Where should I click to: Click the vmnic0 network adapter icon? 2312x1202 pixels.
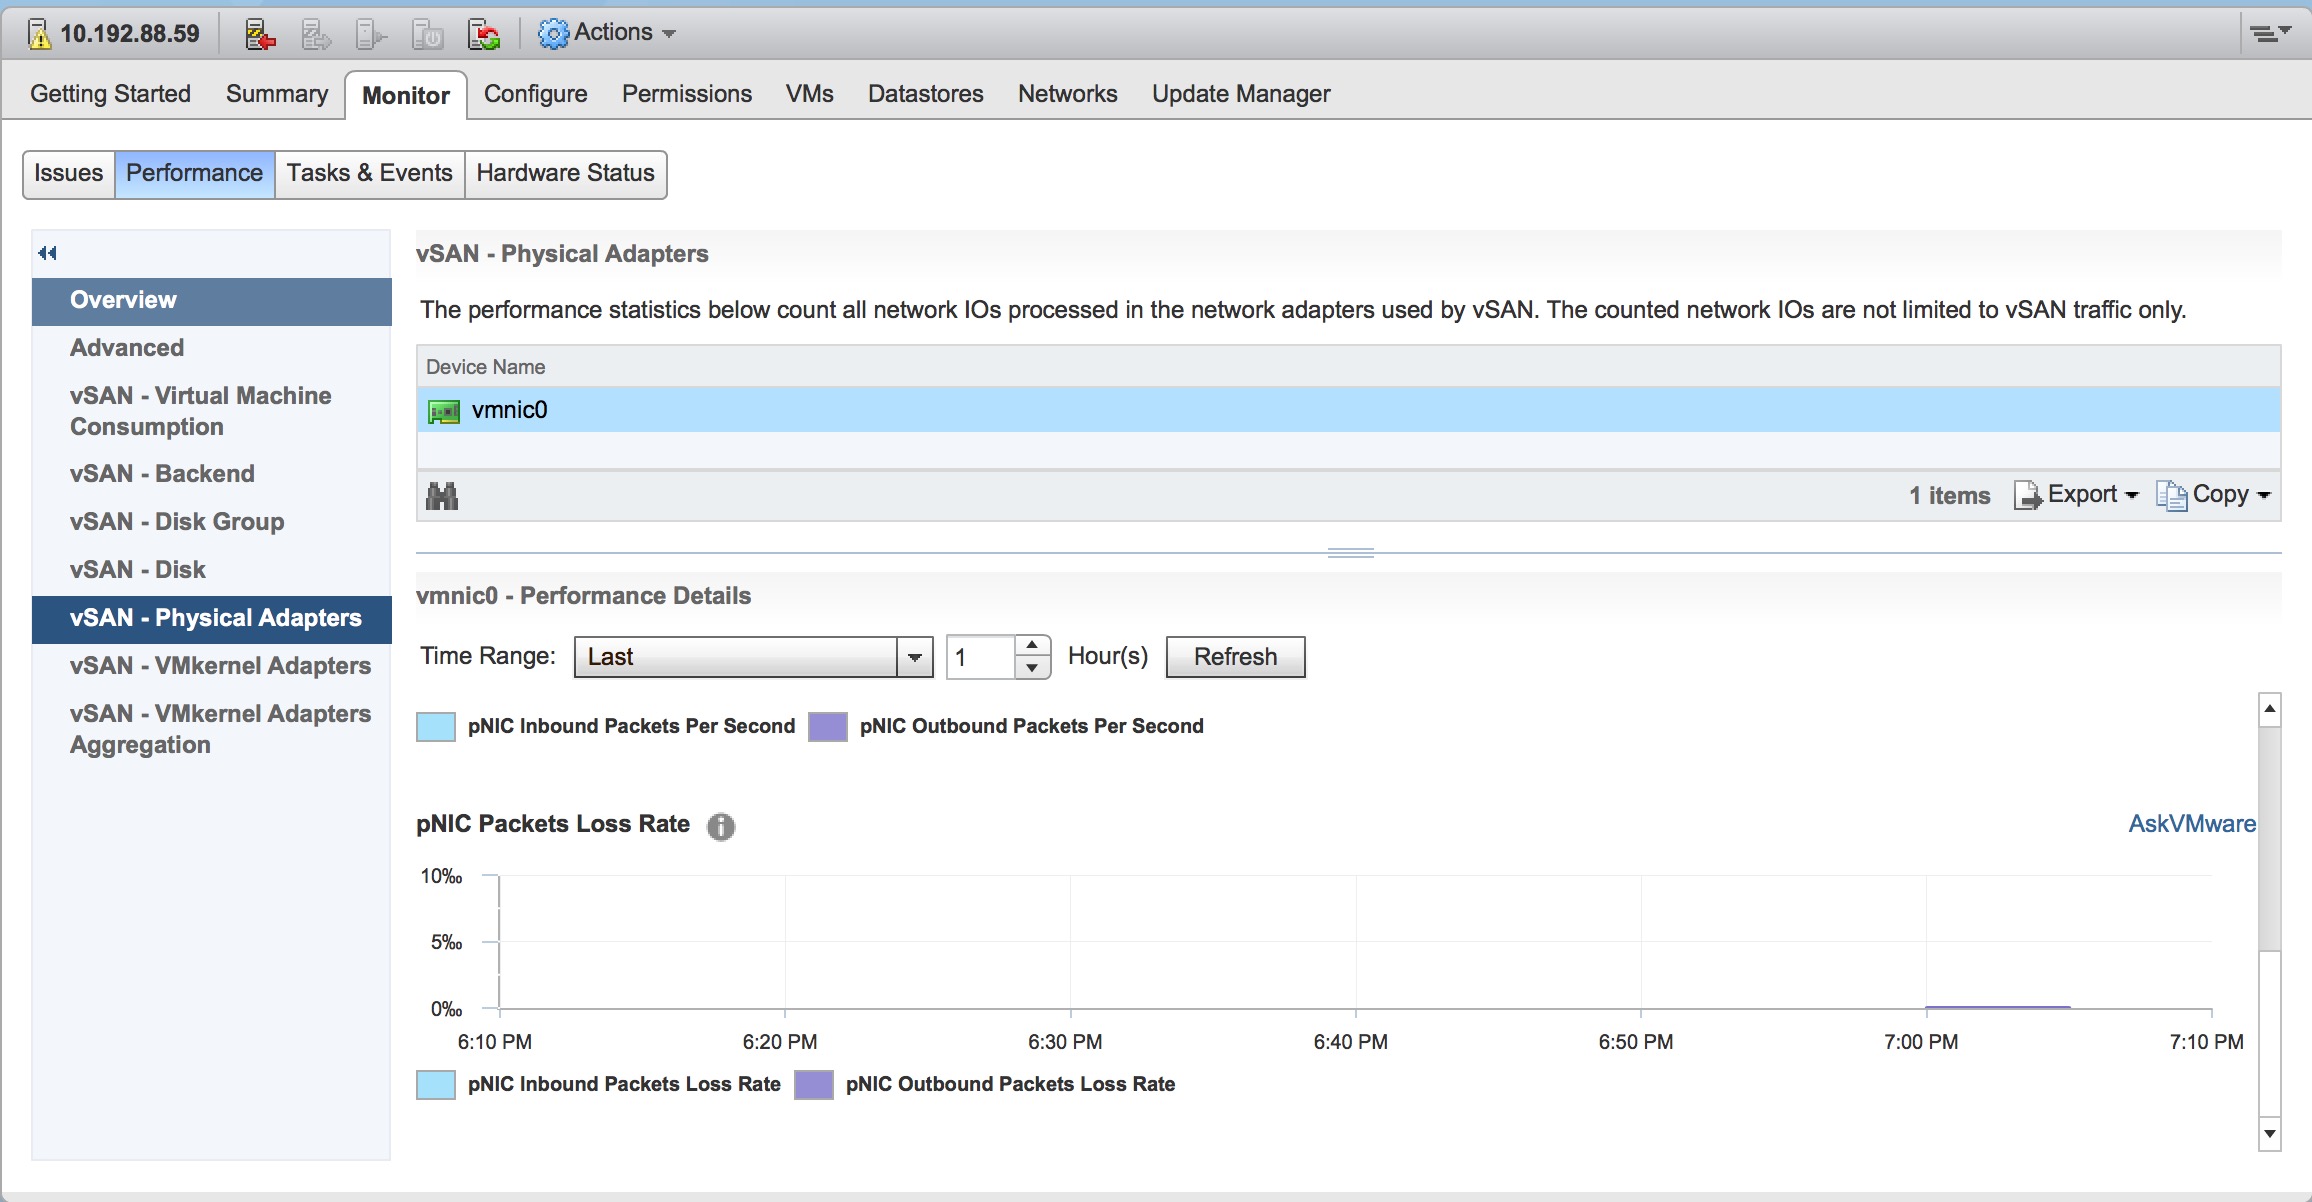coord(443,411)
